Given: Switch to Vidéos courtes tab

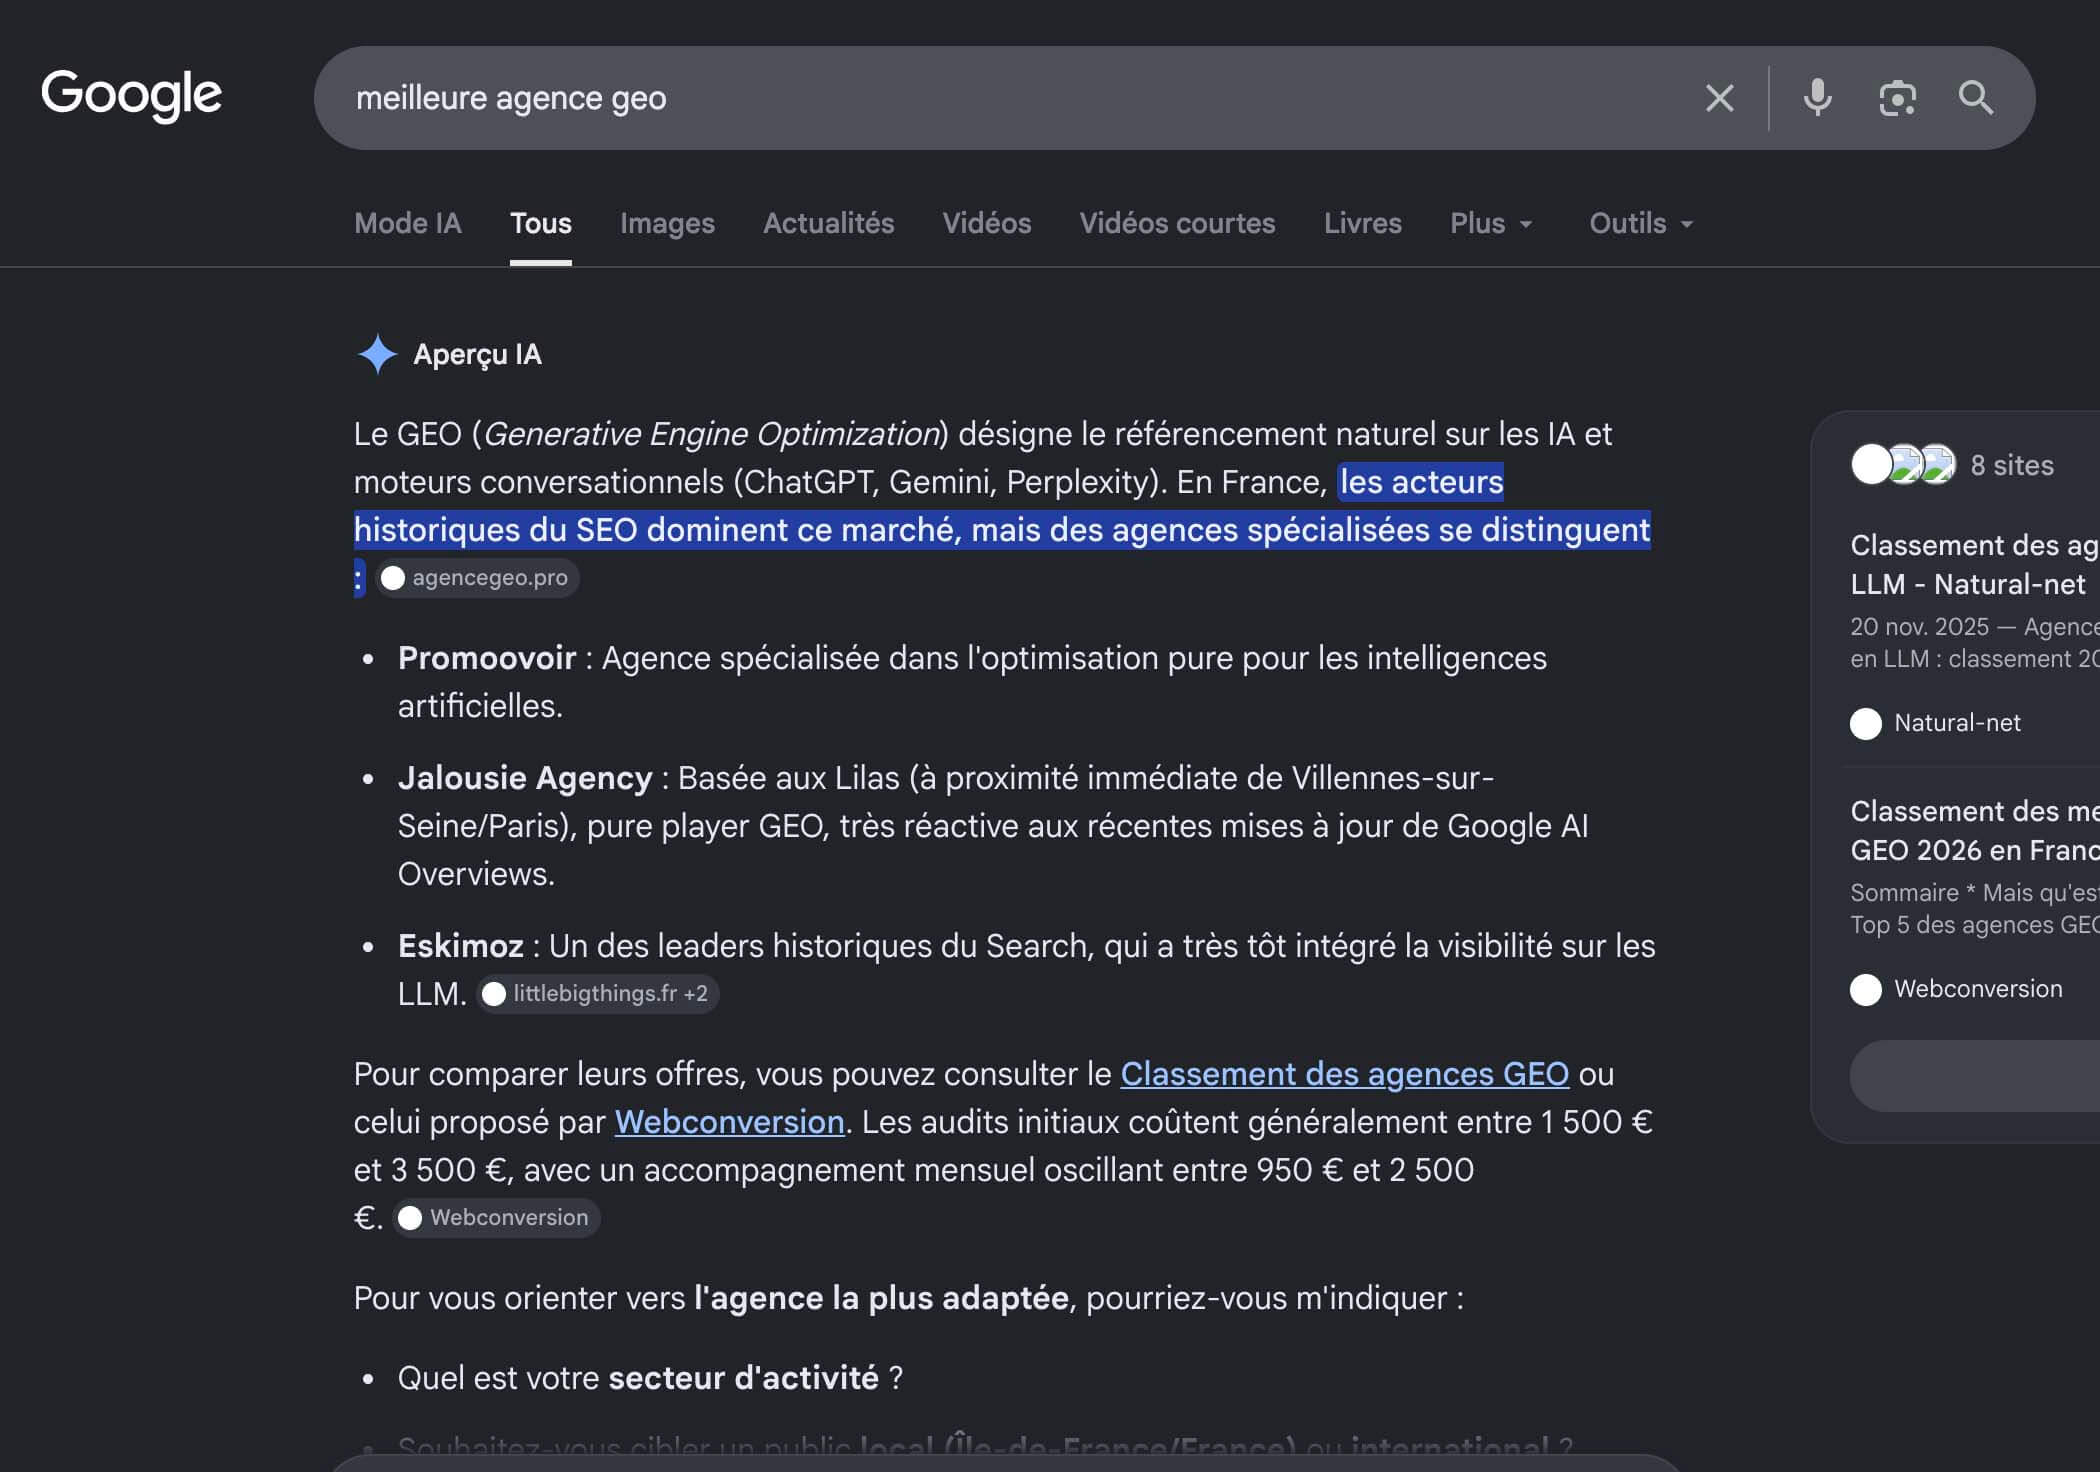Looking at the screenshot, I should click(x=1177, y=223).
